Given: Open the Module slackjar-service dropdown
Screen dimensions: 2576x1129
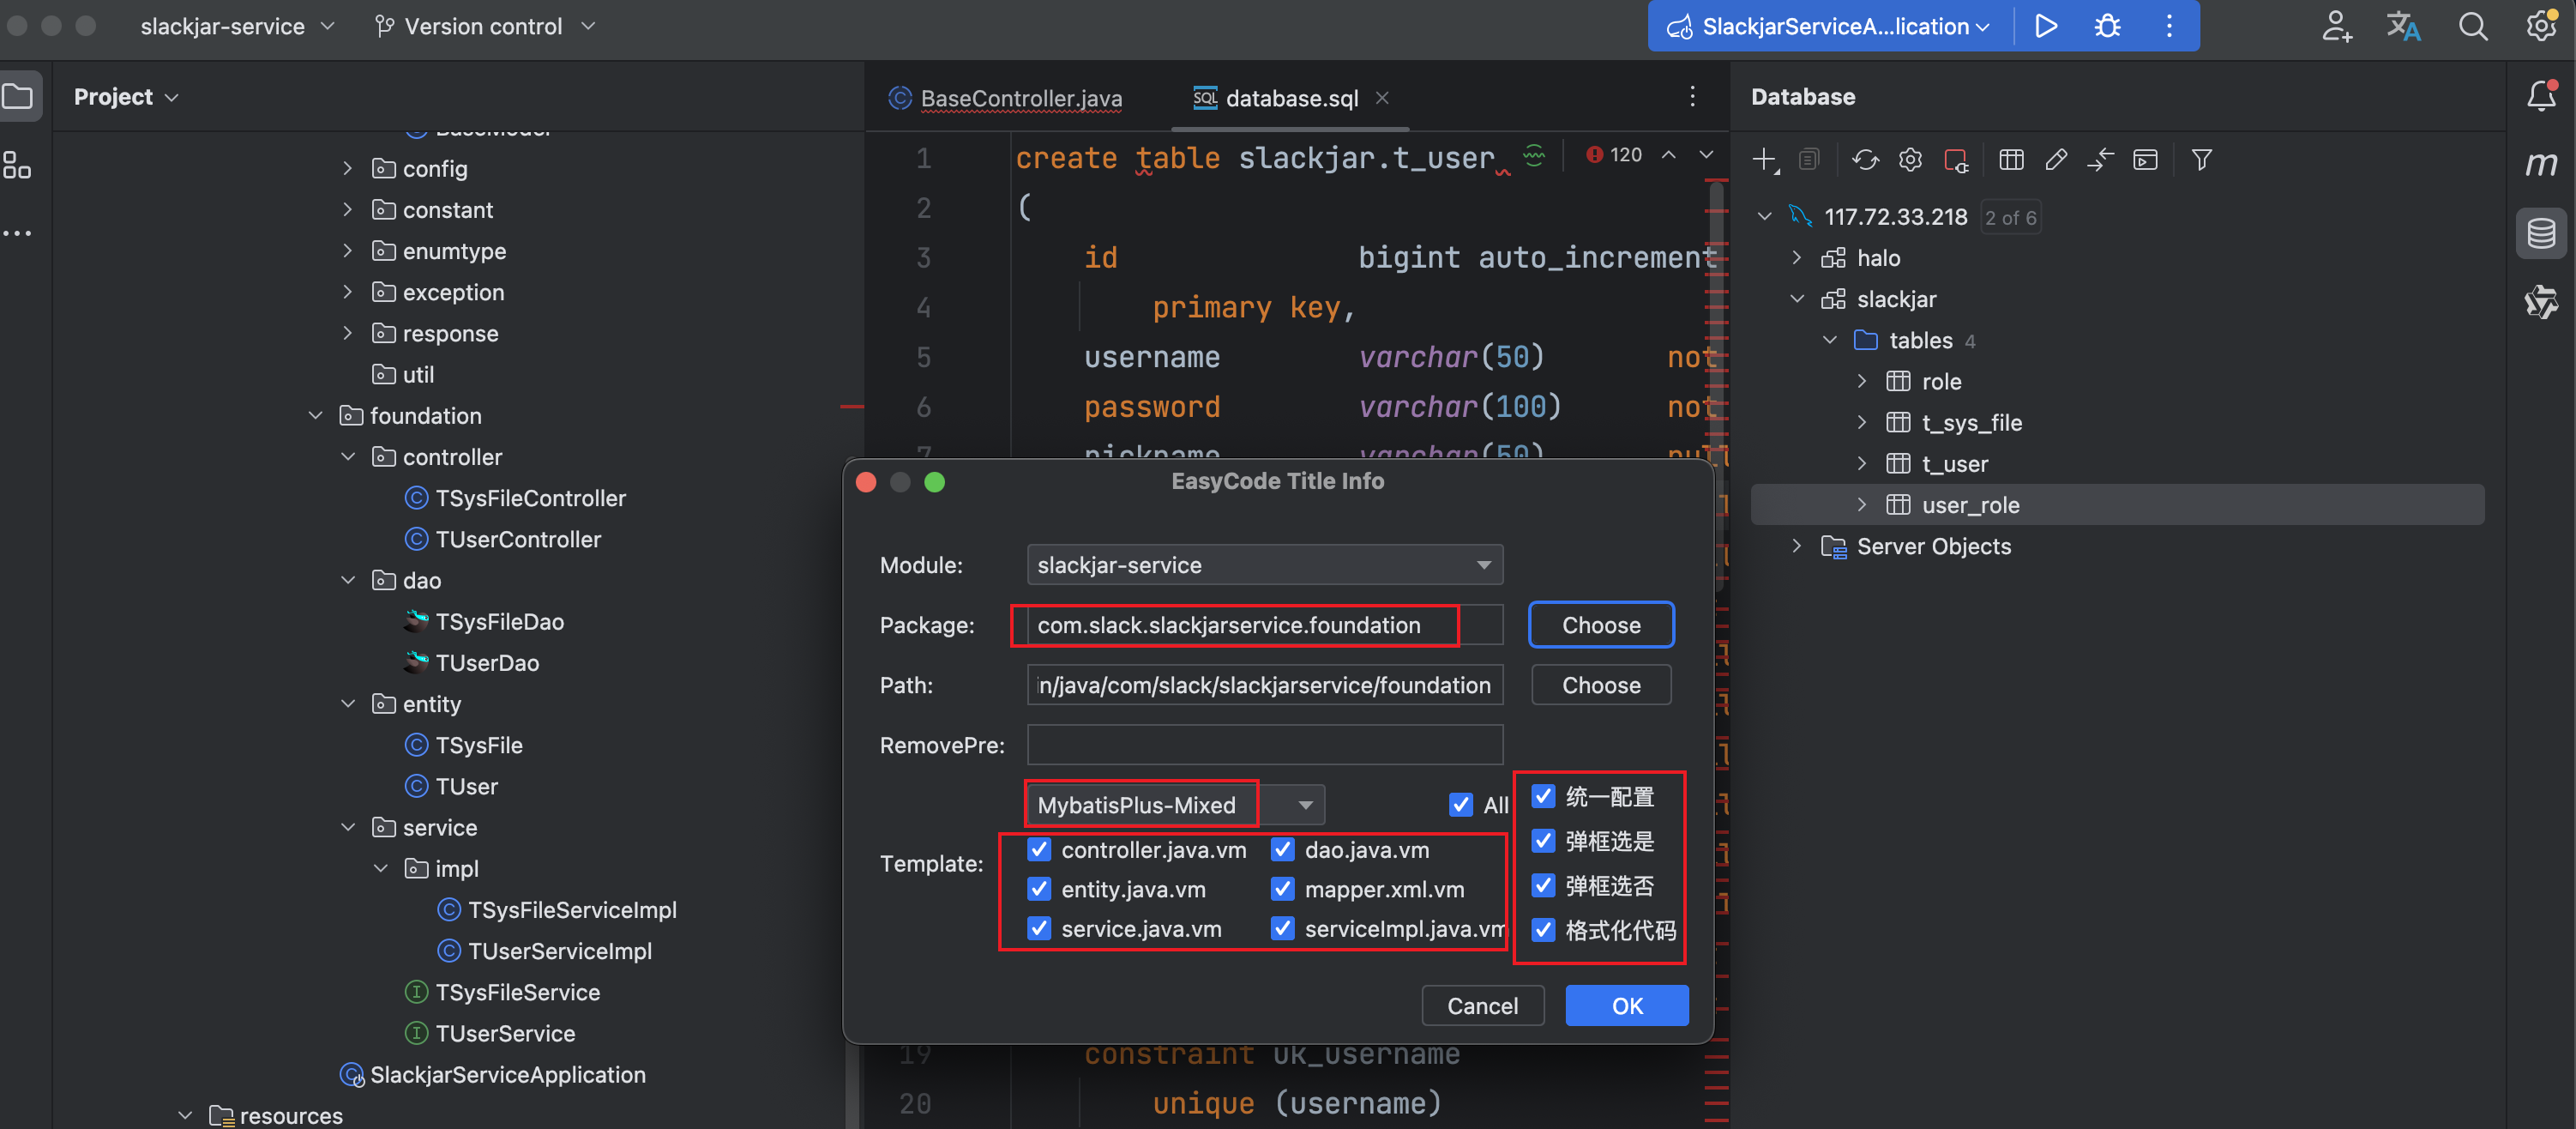Looking at the screenshot, I should click(1264, 565).
